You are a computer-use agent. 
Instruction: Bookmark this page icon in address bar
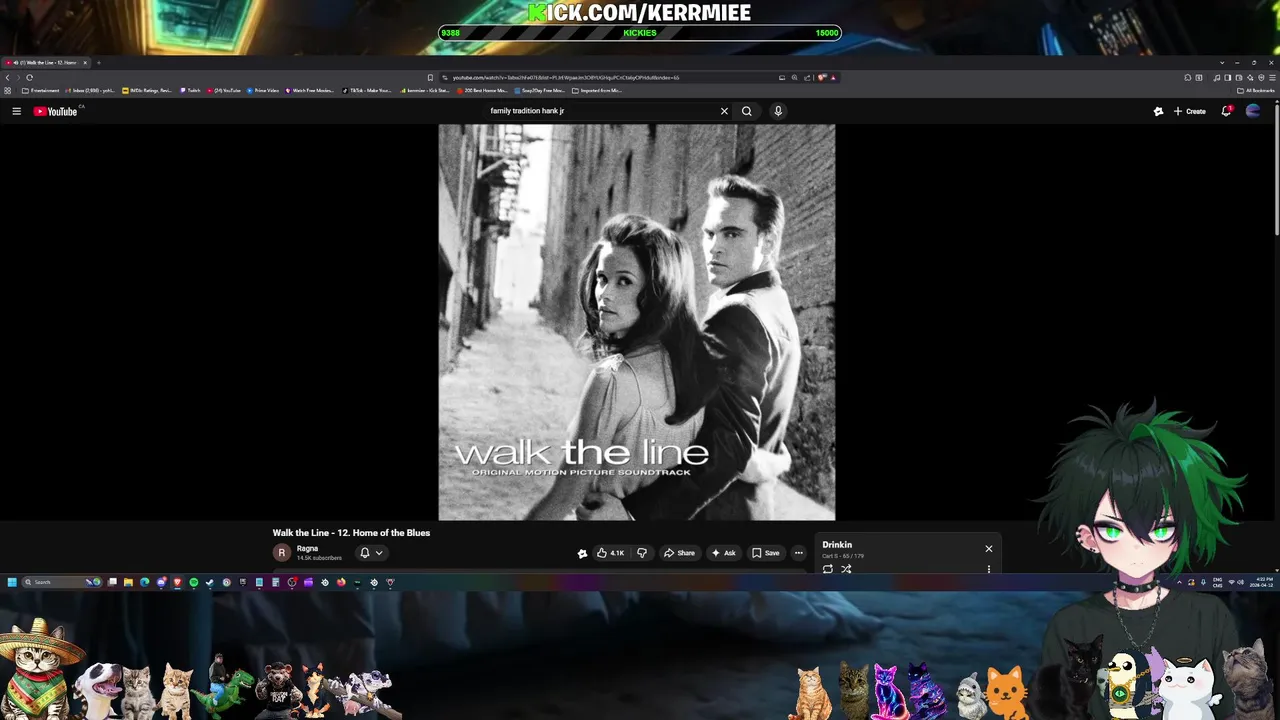click(430, 77)
